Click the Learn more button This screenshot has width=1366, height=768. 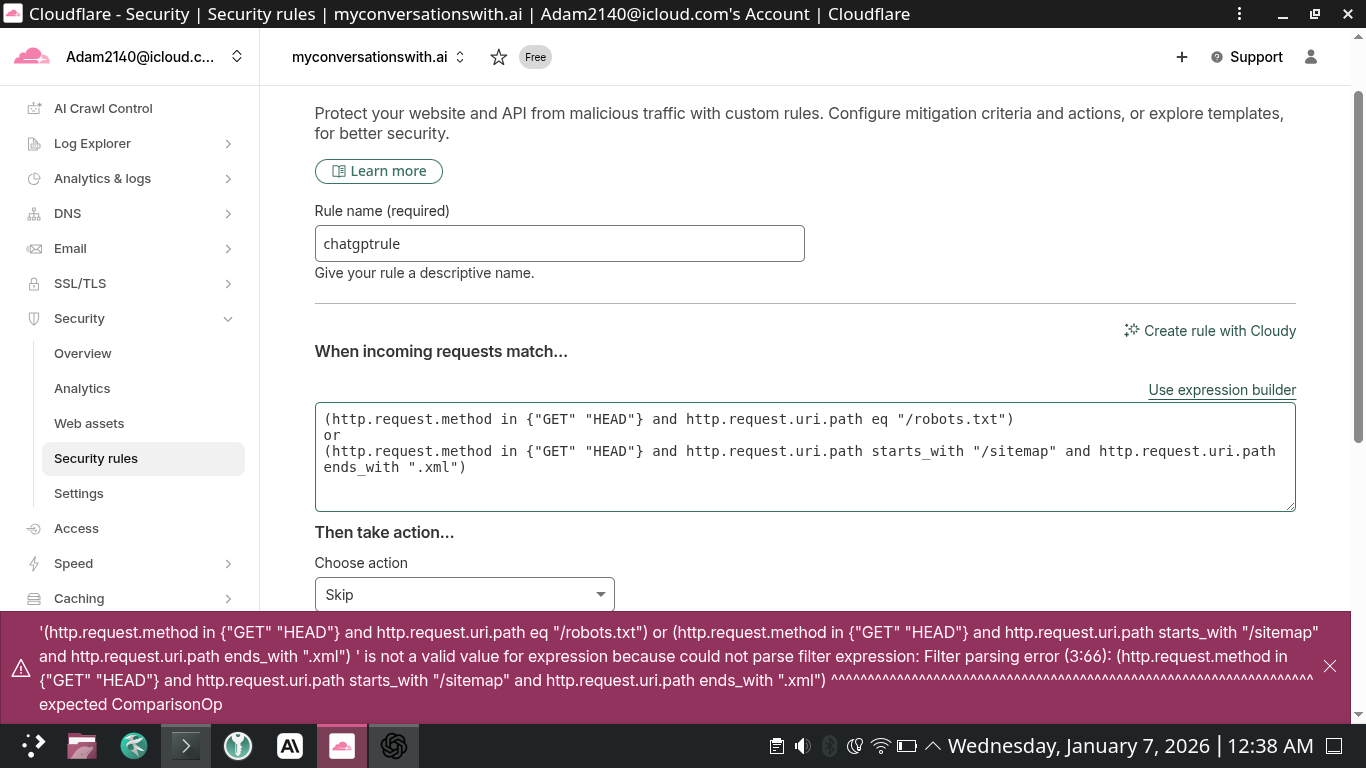pyautogui.click(x=378, y=171)
